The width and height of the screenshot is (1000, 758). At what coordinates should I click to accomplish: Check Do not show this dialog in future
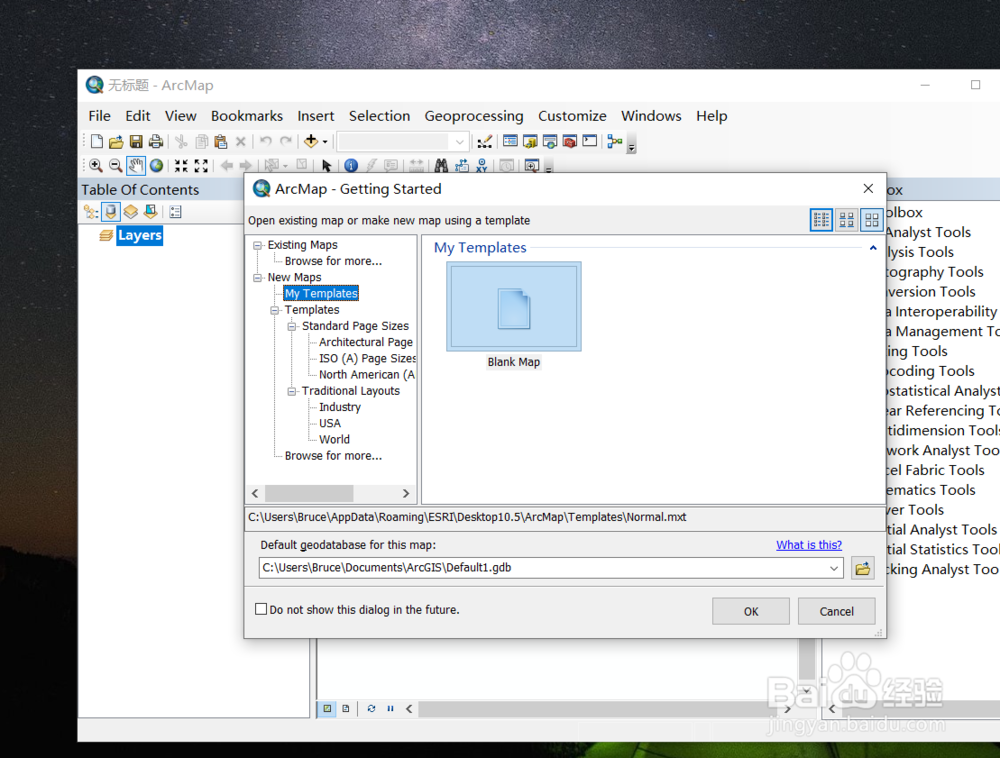pyautogui.click(x=261, y=609)
